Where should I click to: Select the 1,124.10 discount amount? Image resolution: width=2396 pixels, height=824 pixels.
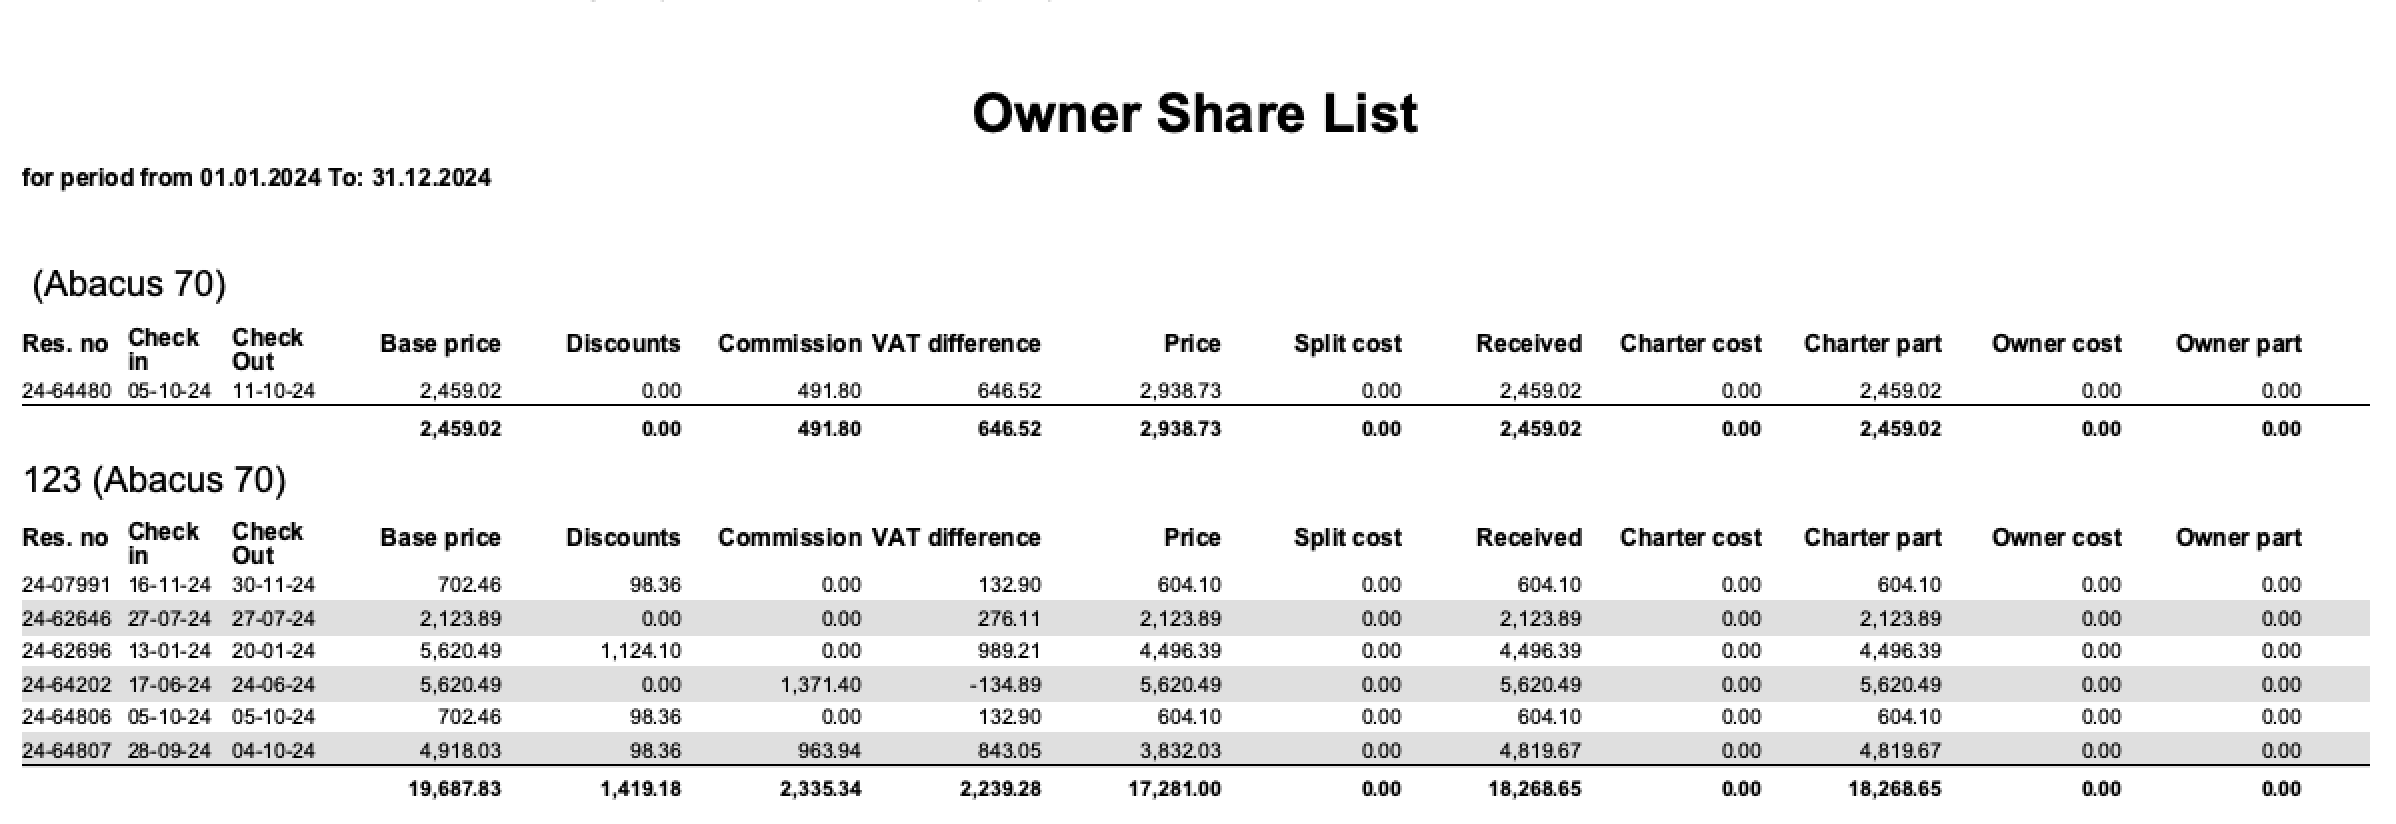pos(640,651)
